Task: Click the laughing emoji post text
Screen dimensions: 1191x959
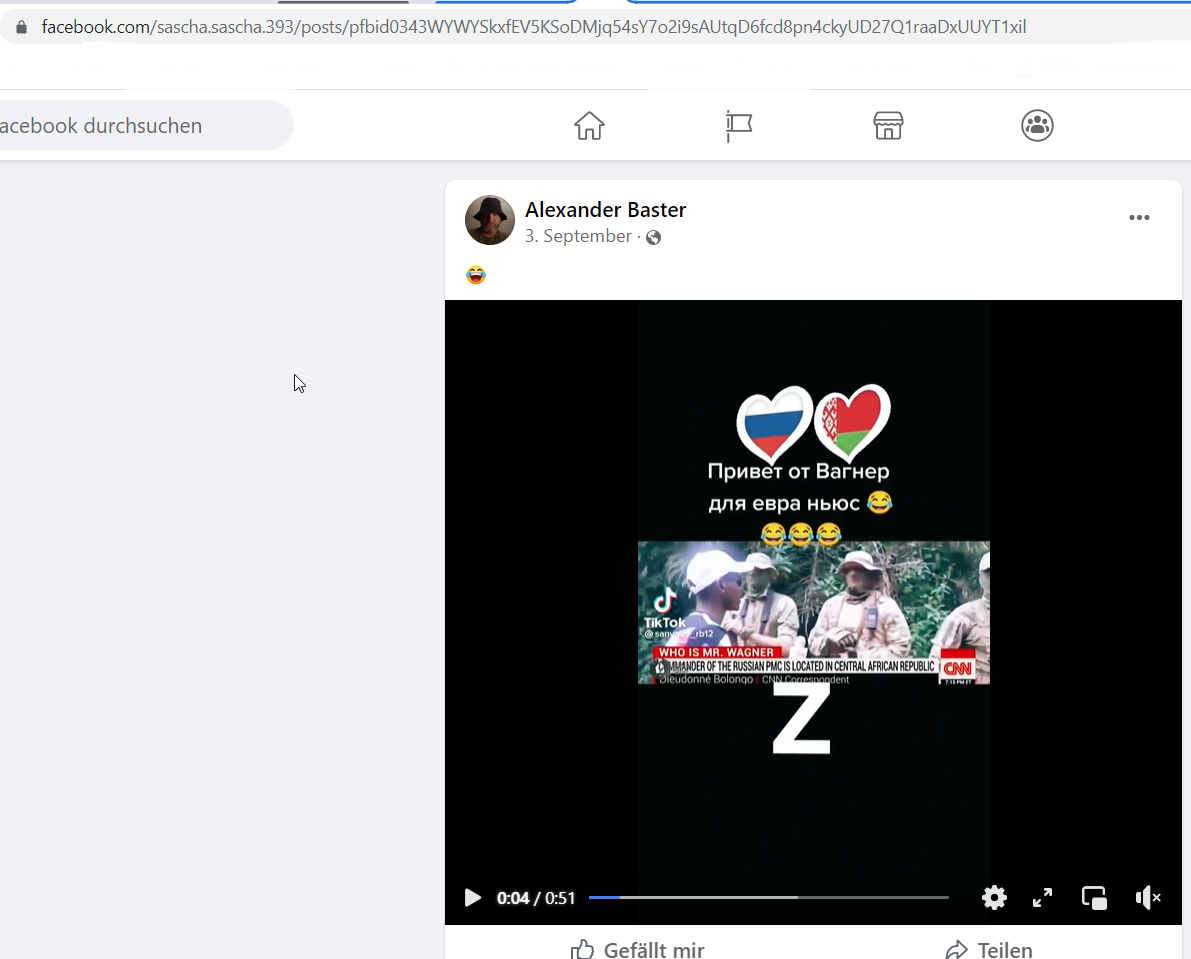Action: (475, 275)
